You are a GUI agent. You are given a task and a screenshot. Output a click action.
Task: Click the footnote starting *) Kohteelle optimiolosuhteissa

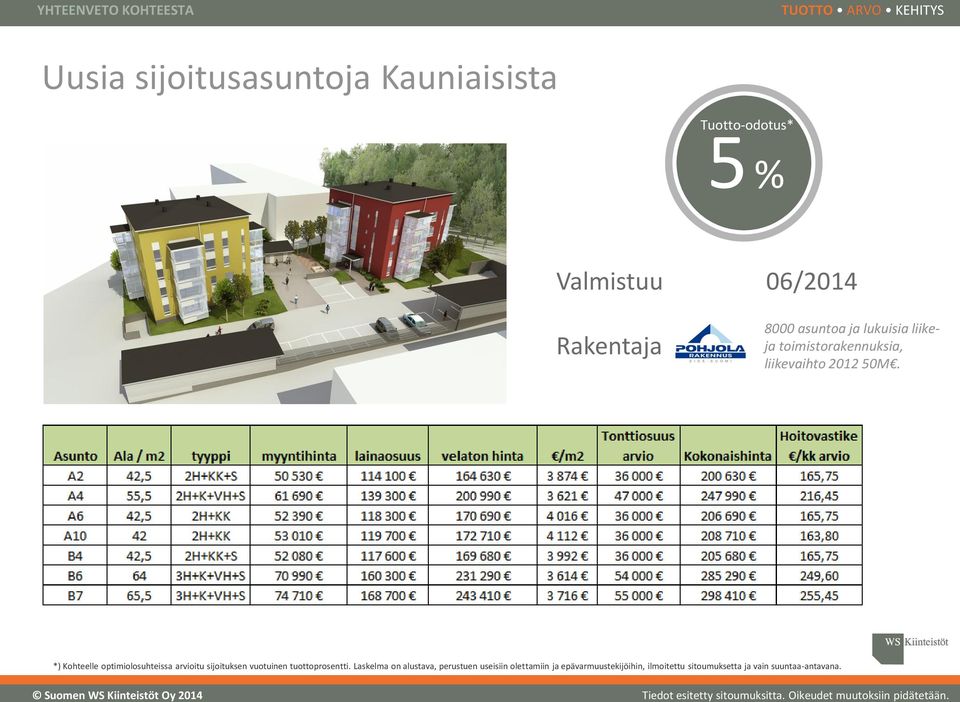point(448,666)
